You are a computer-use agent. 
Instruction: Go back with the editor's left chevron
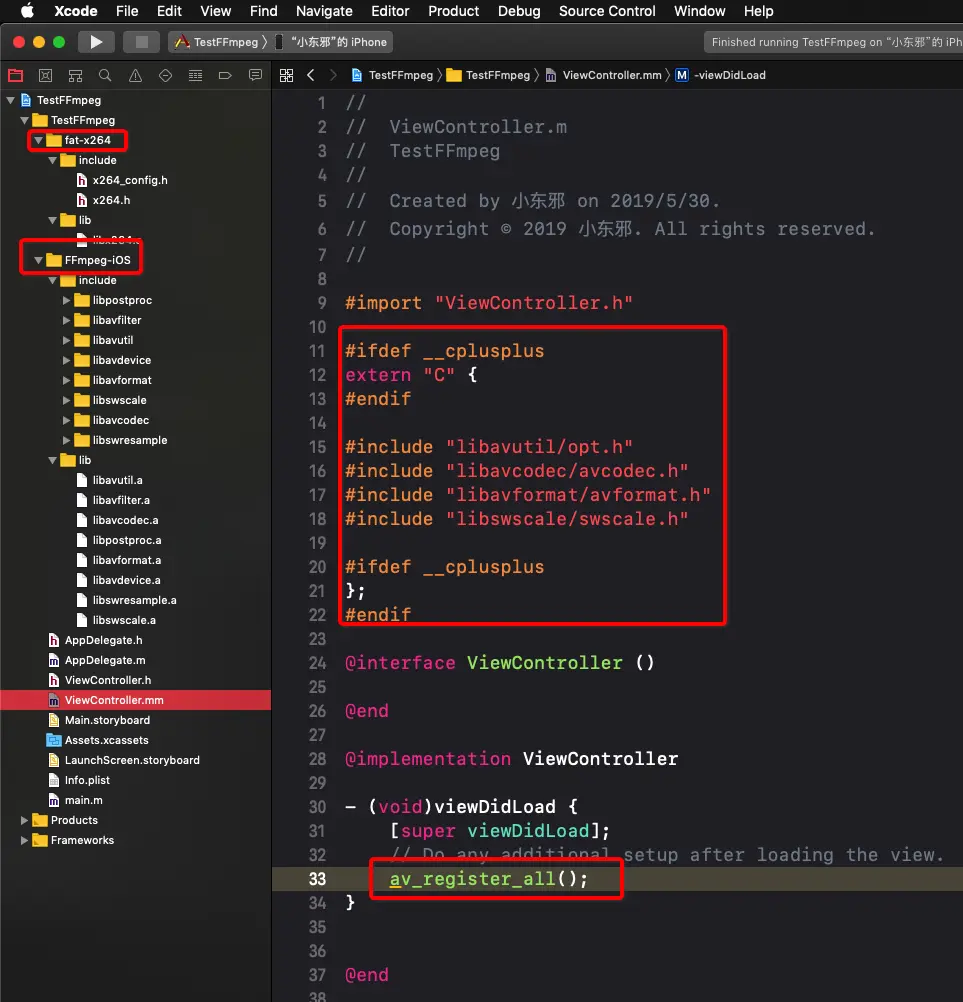pyautogui.click(x=311, y=75)
